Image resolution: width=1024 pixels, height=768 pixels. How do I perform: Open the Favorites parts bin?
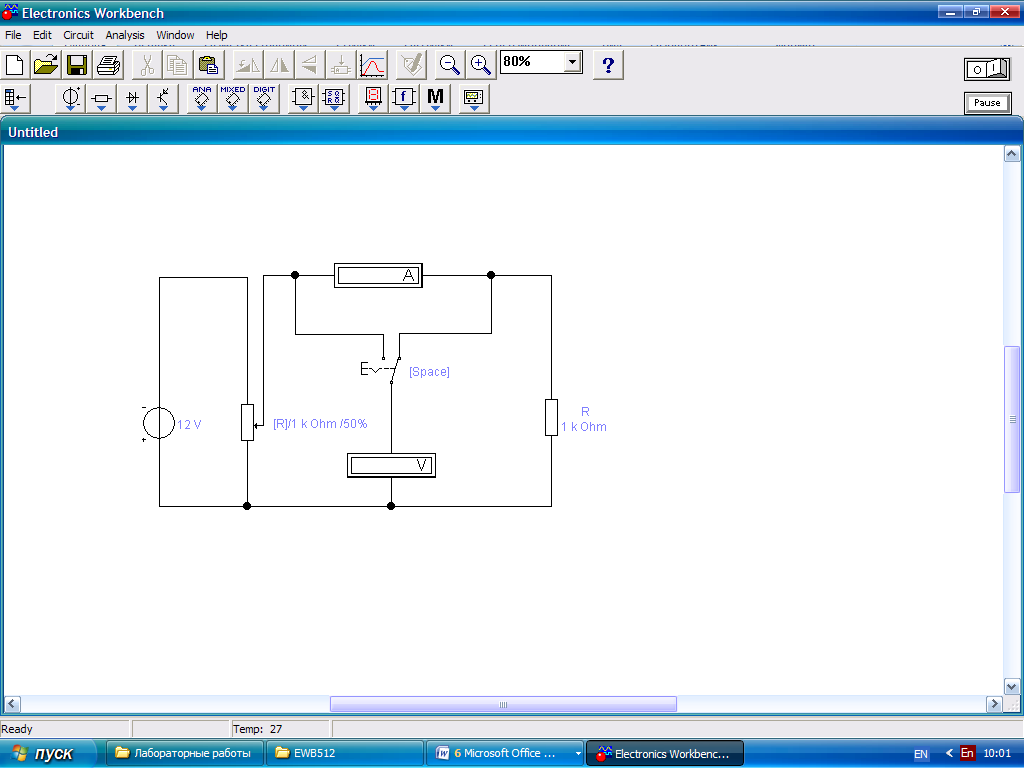16,99
